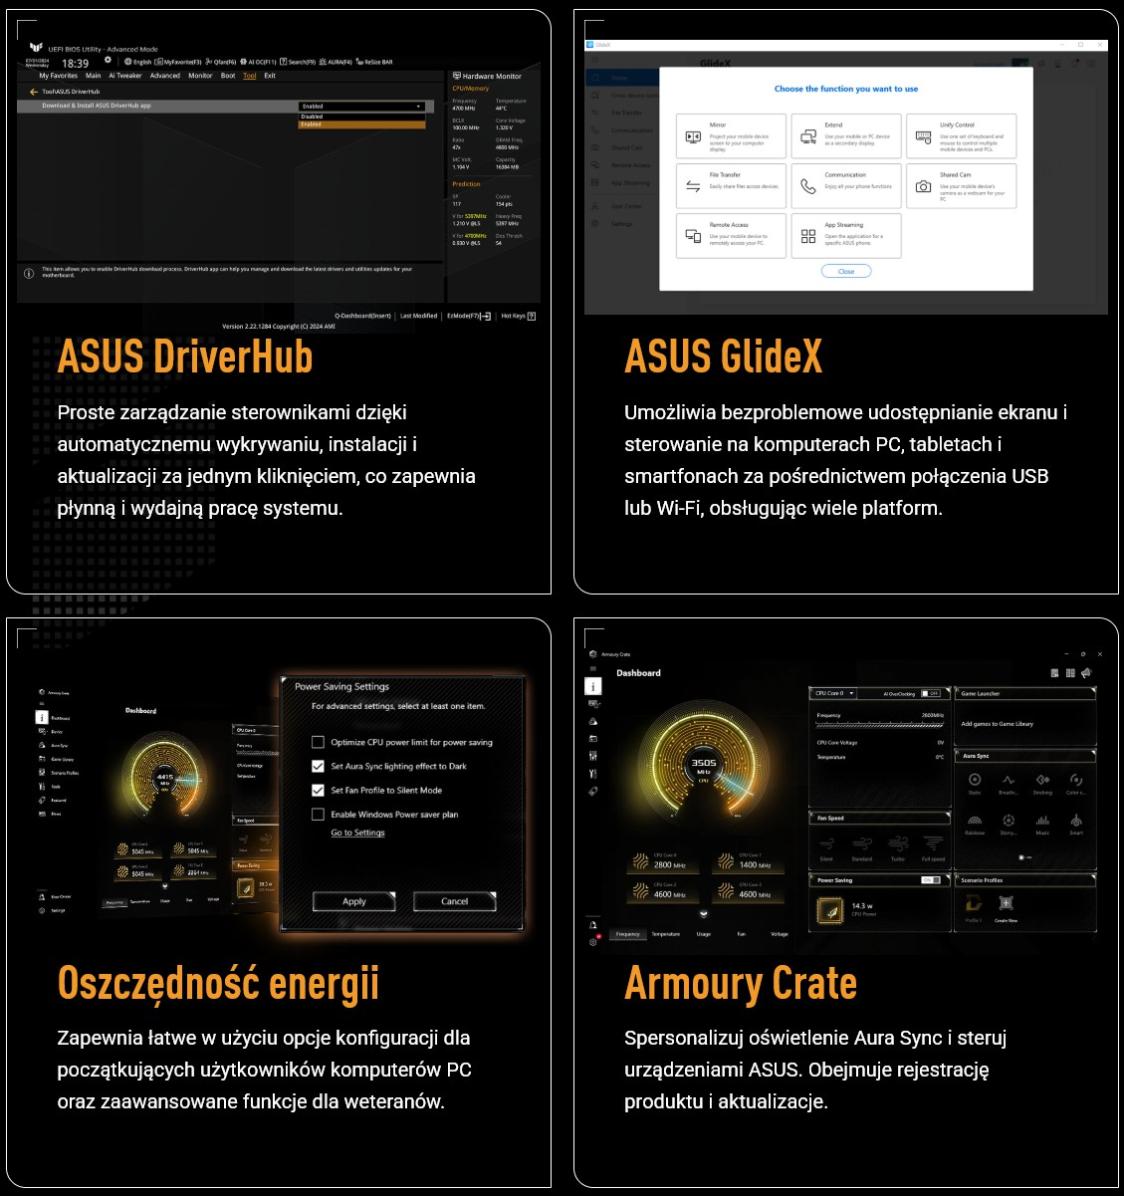Screen dimensions: 1124x1196
Task: Check Optimize CPU power limit for power saving
Action: [318, 742]
